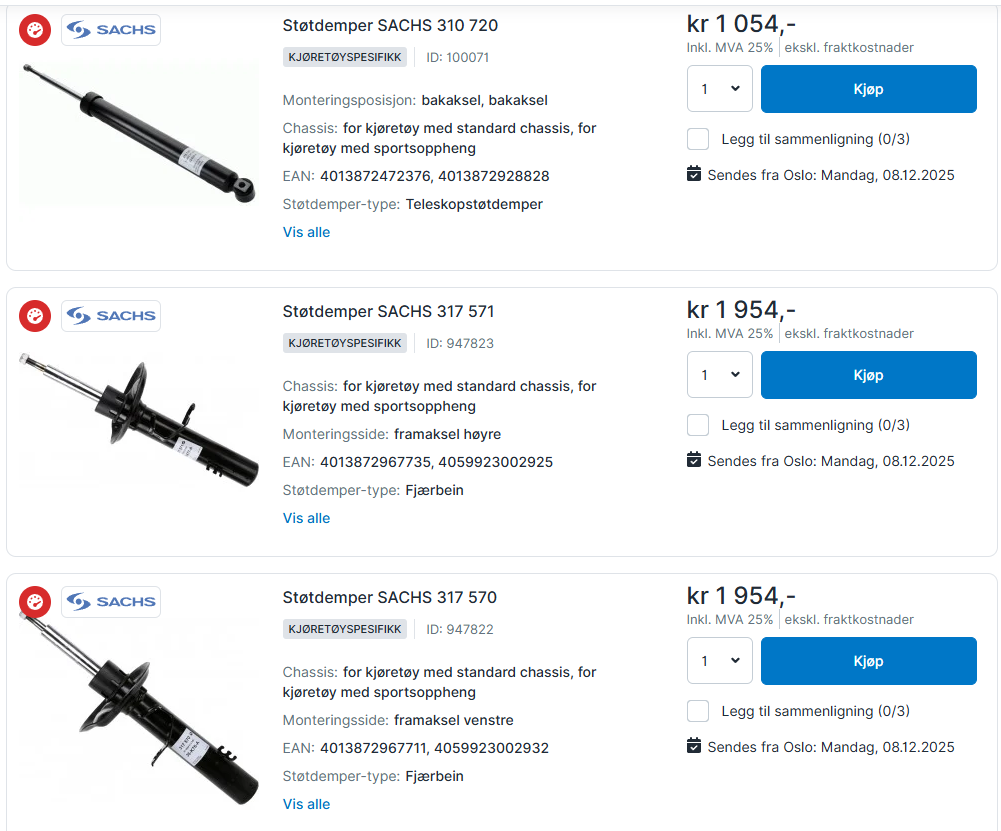
Task: Open quantity dropdown for SACHS 317 570
Action: point(720,661)
